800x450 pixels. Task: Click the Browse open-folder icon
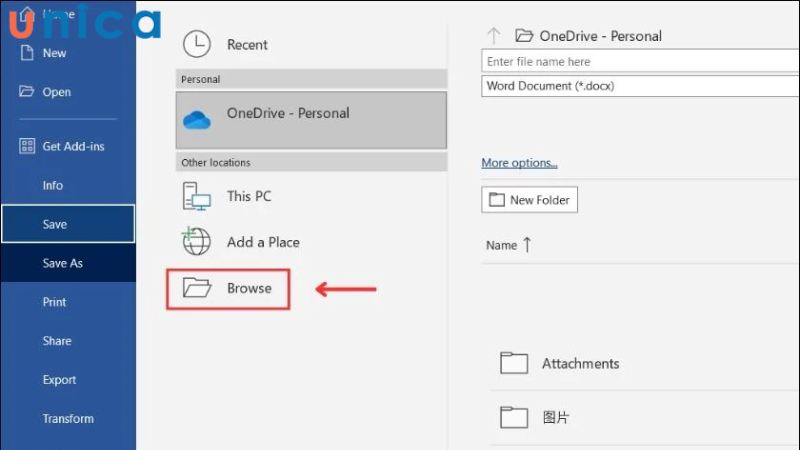coord(197,288)
